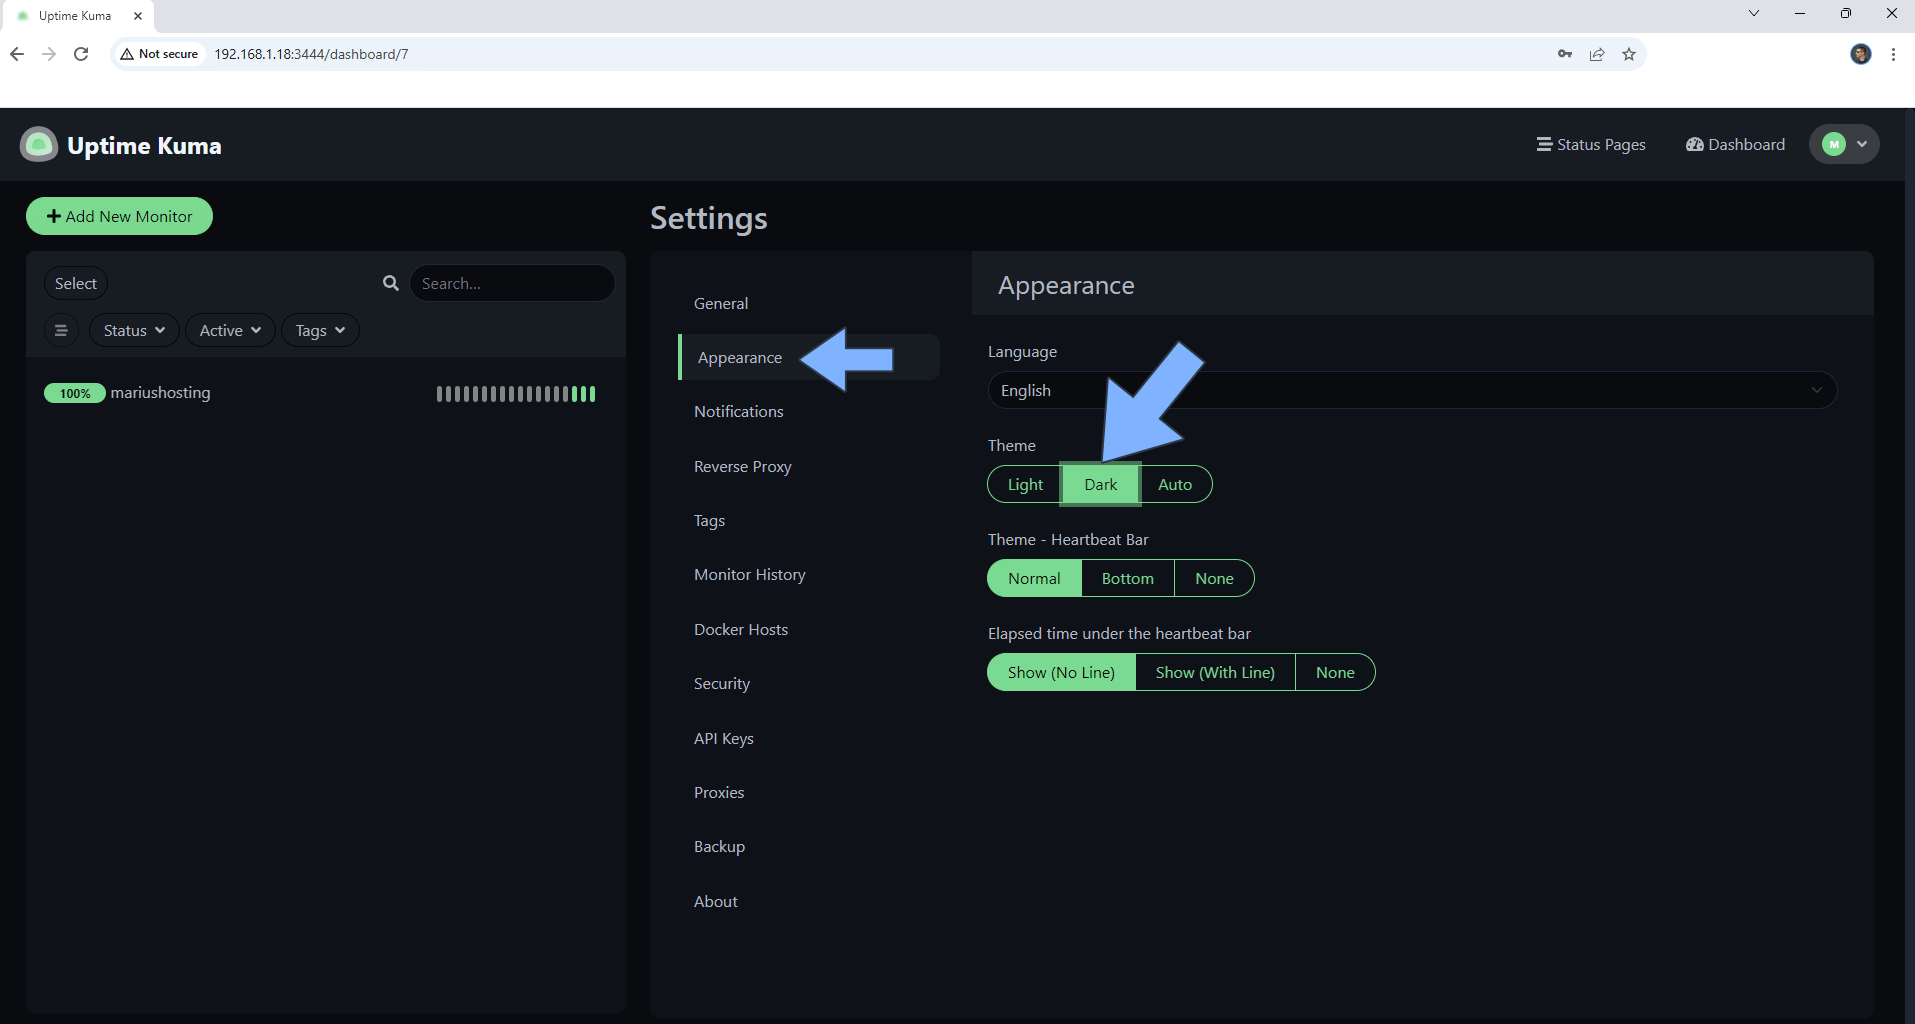Click the bookmark star in the address bar
This screenshot has height=1024, width=1915.
(x=1629, y=54)
